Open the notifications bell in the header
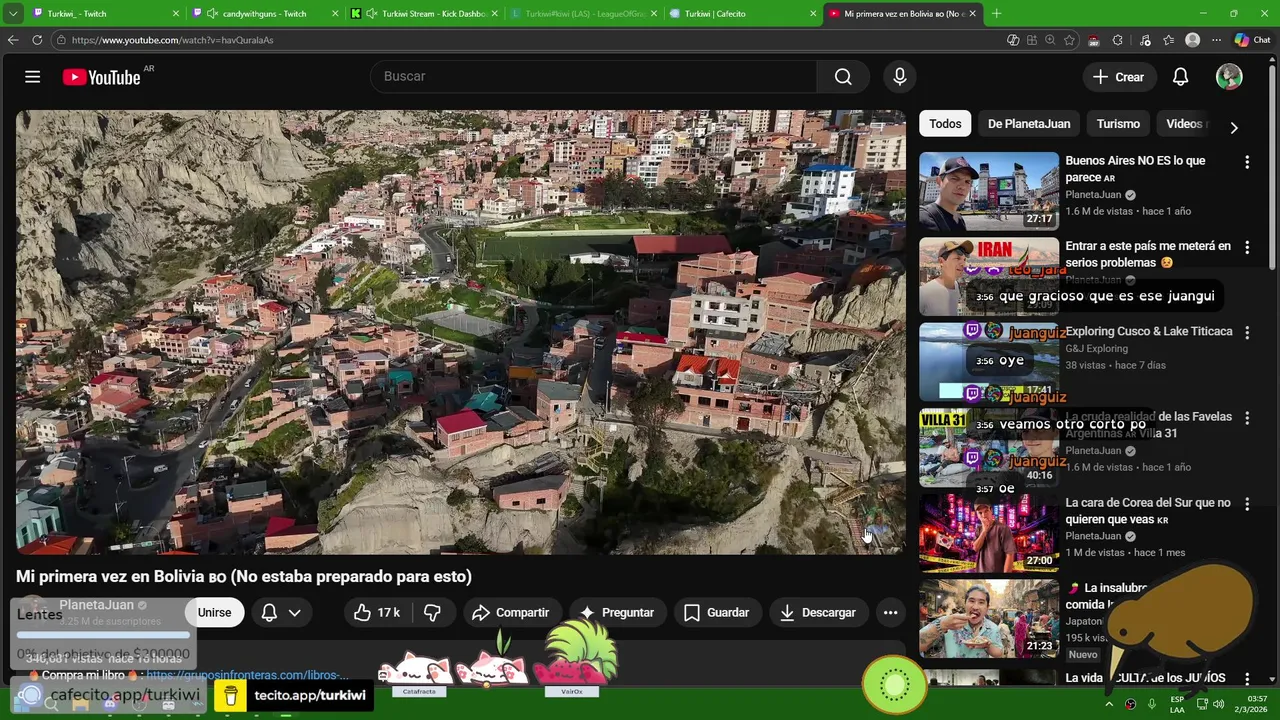The height and width of the screenshot is (720, 1280). (1180, 77)
